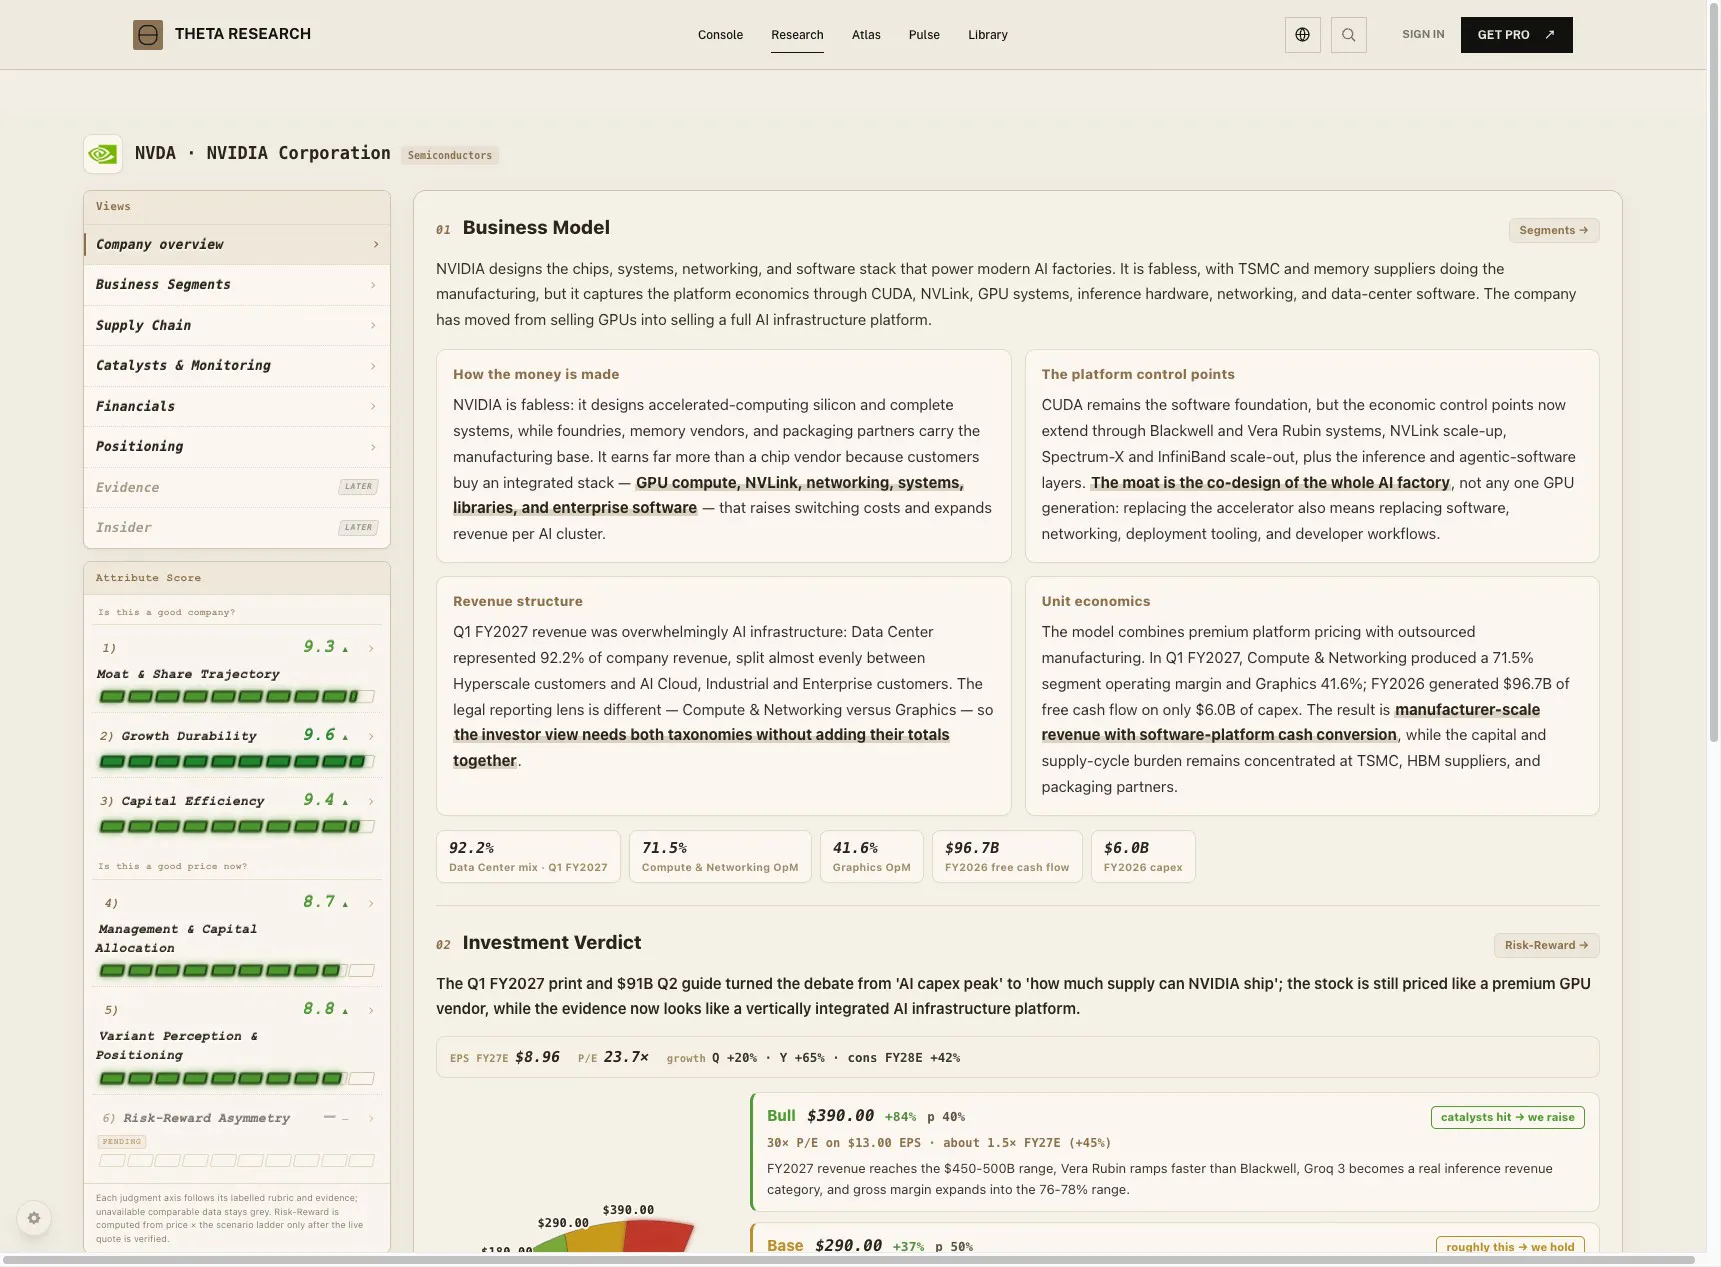Expand Management & Capital Allocation score chevron
The height and width of the screenshot is (1267, 1721).
371,903
